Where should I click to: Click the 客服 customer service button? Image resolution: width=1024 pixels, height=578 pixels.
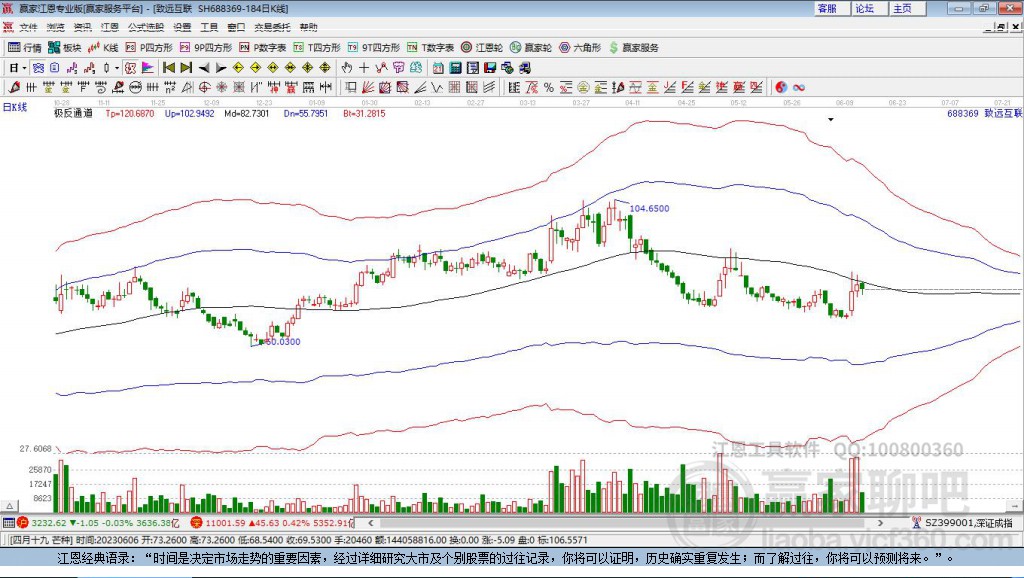[x=827, y=8]
